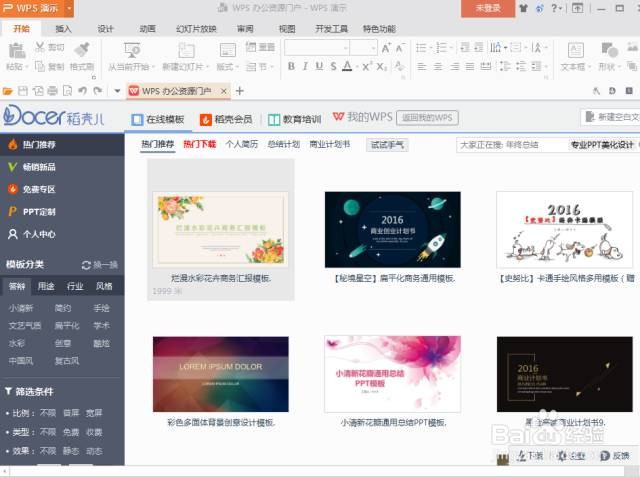Switch to the 设计 ribbon tab
The width and height of the screenshot is (640, 477).
click(105, 29)
